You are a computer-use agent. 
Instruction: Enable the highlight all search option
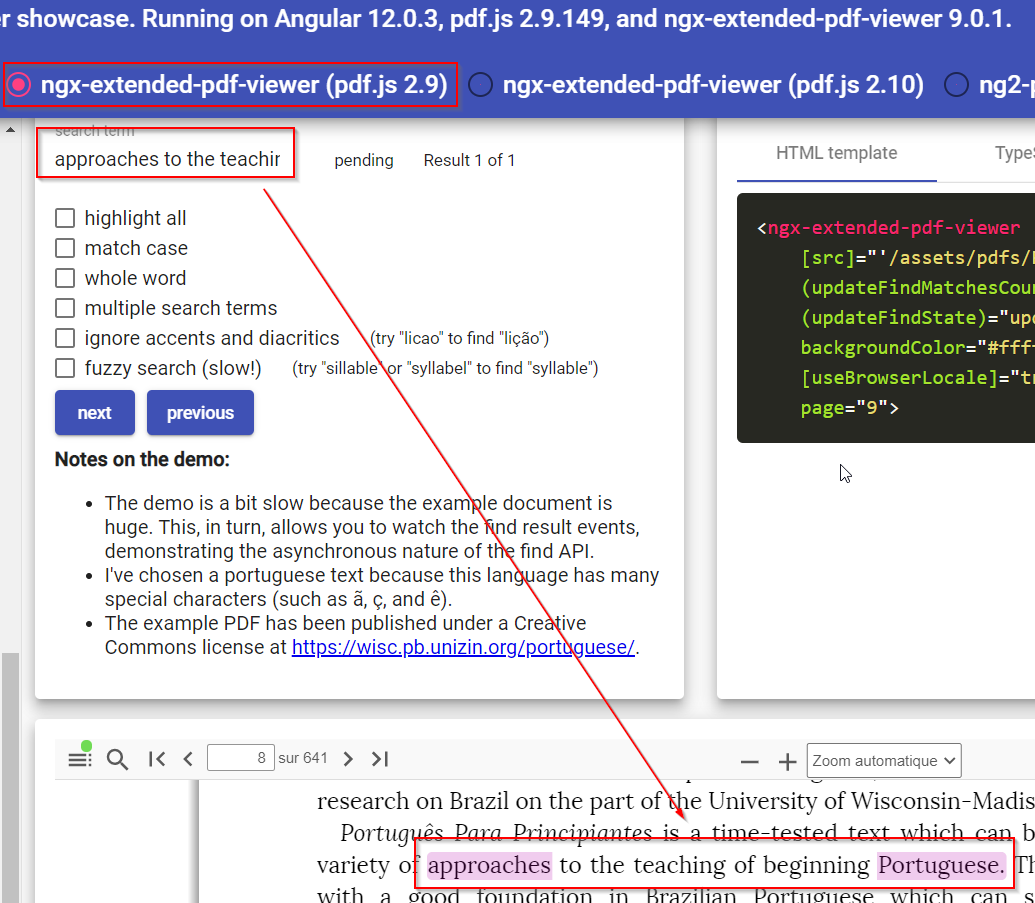click(x=65, y=217)
